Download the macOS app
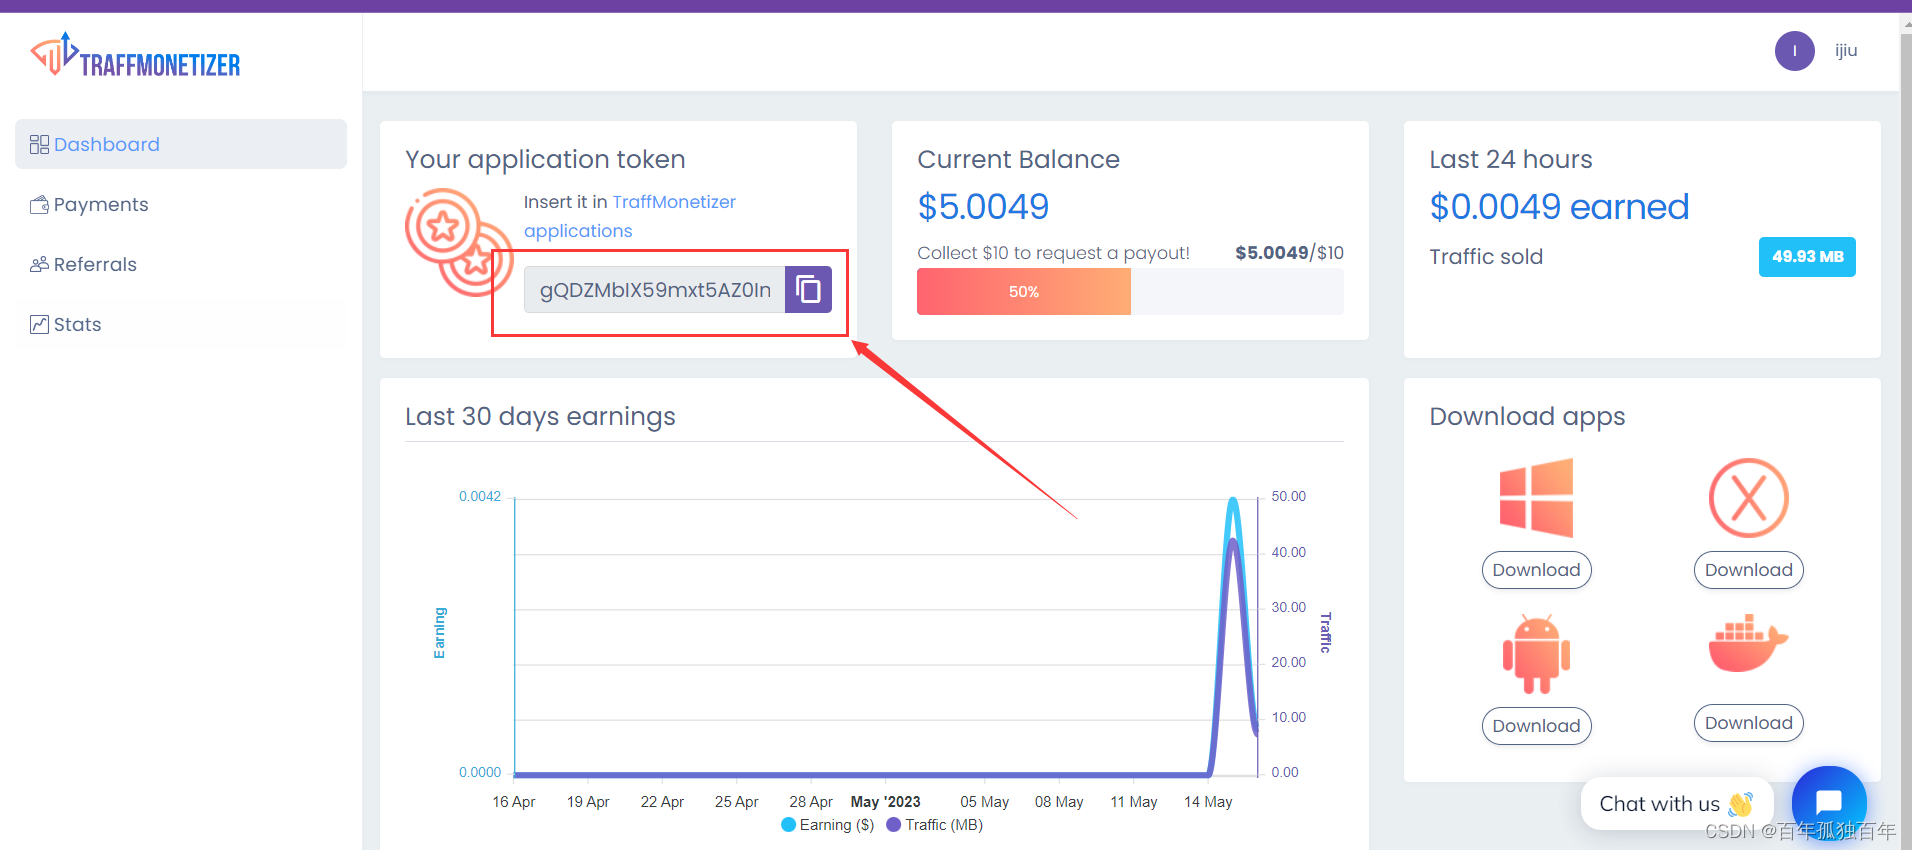This screenshot has height=850, width=1912. pyautogui.click(x=1748, y=570)
